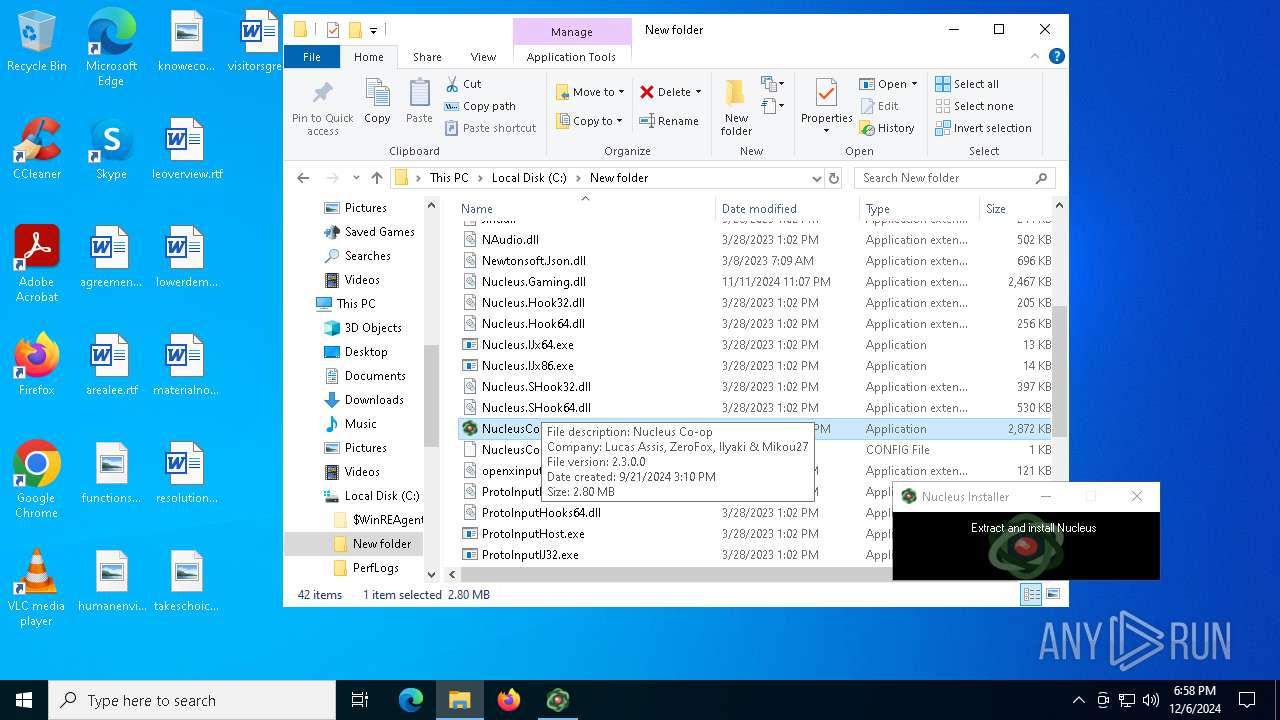Click Select all in ribbon
This screenshot has width=1280, height=720.
(967, 84)
